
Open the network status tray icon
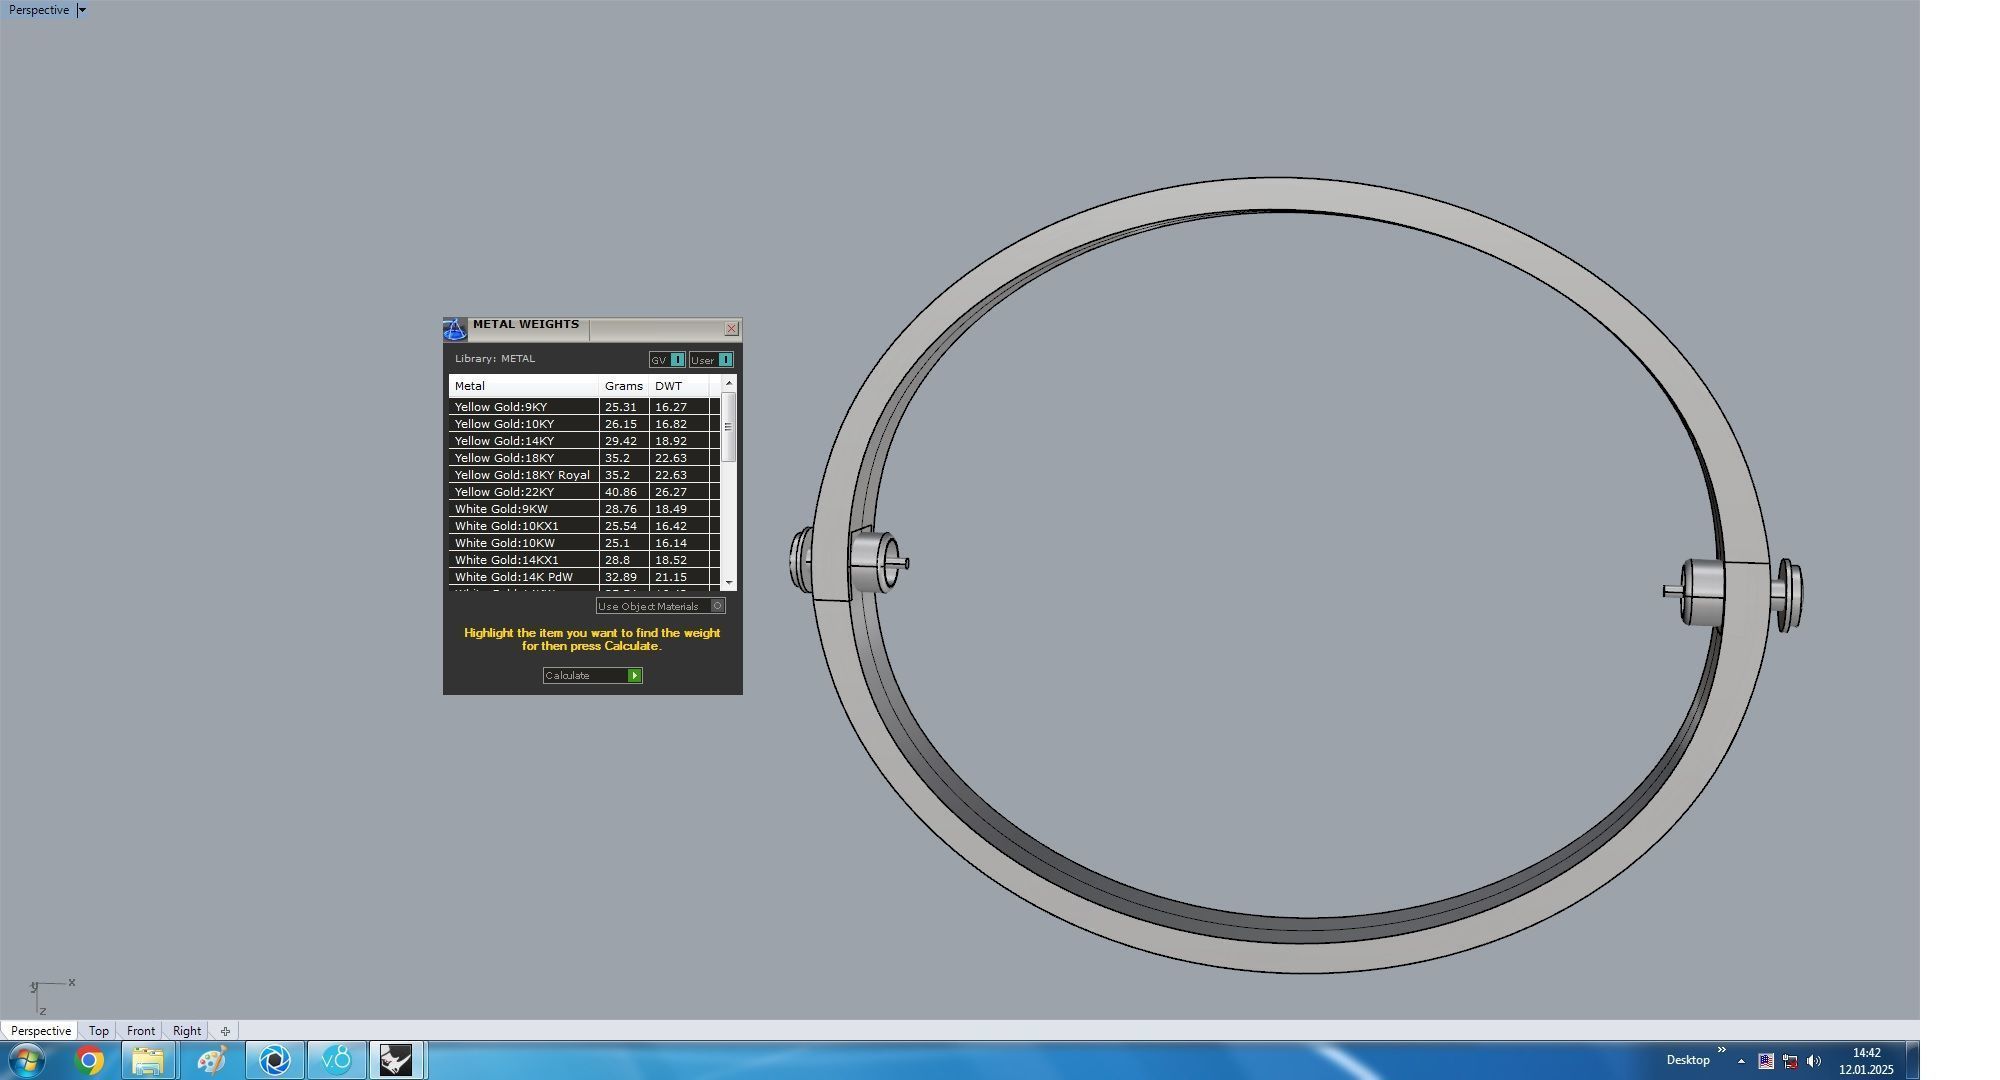point(1790,1061)
